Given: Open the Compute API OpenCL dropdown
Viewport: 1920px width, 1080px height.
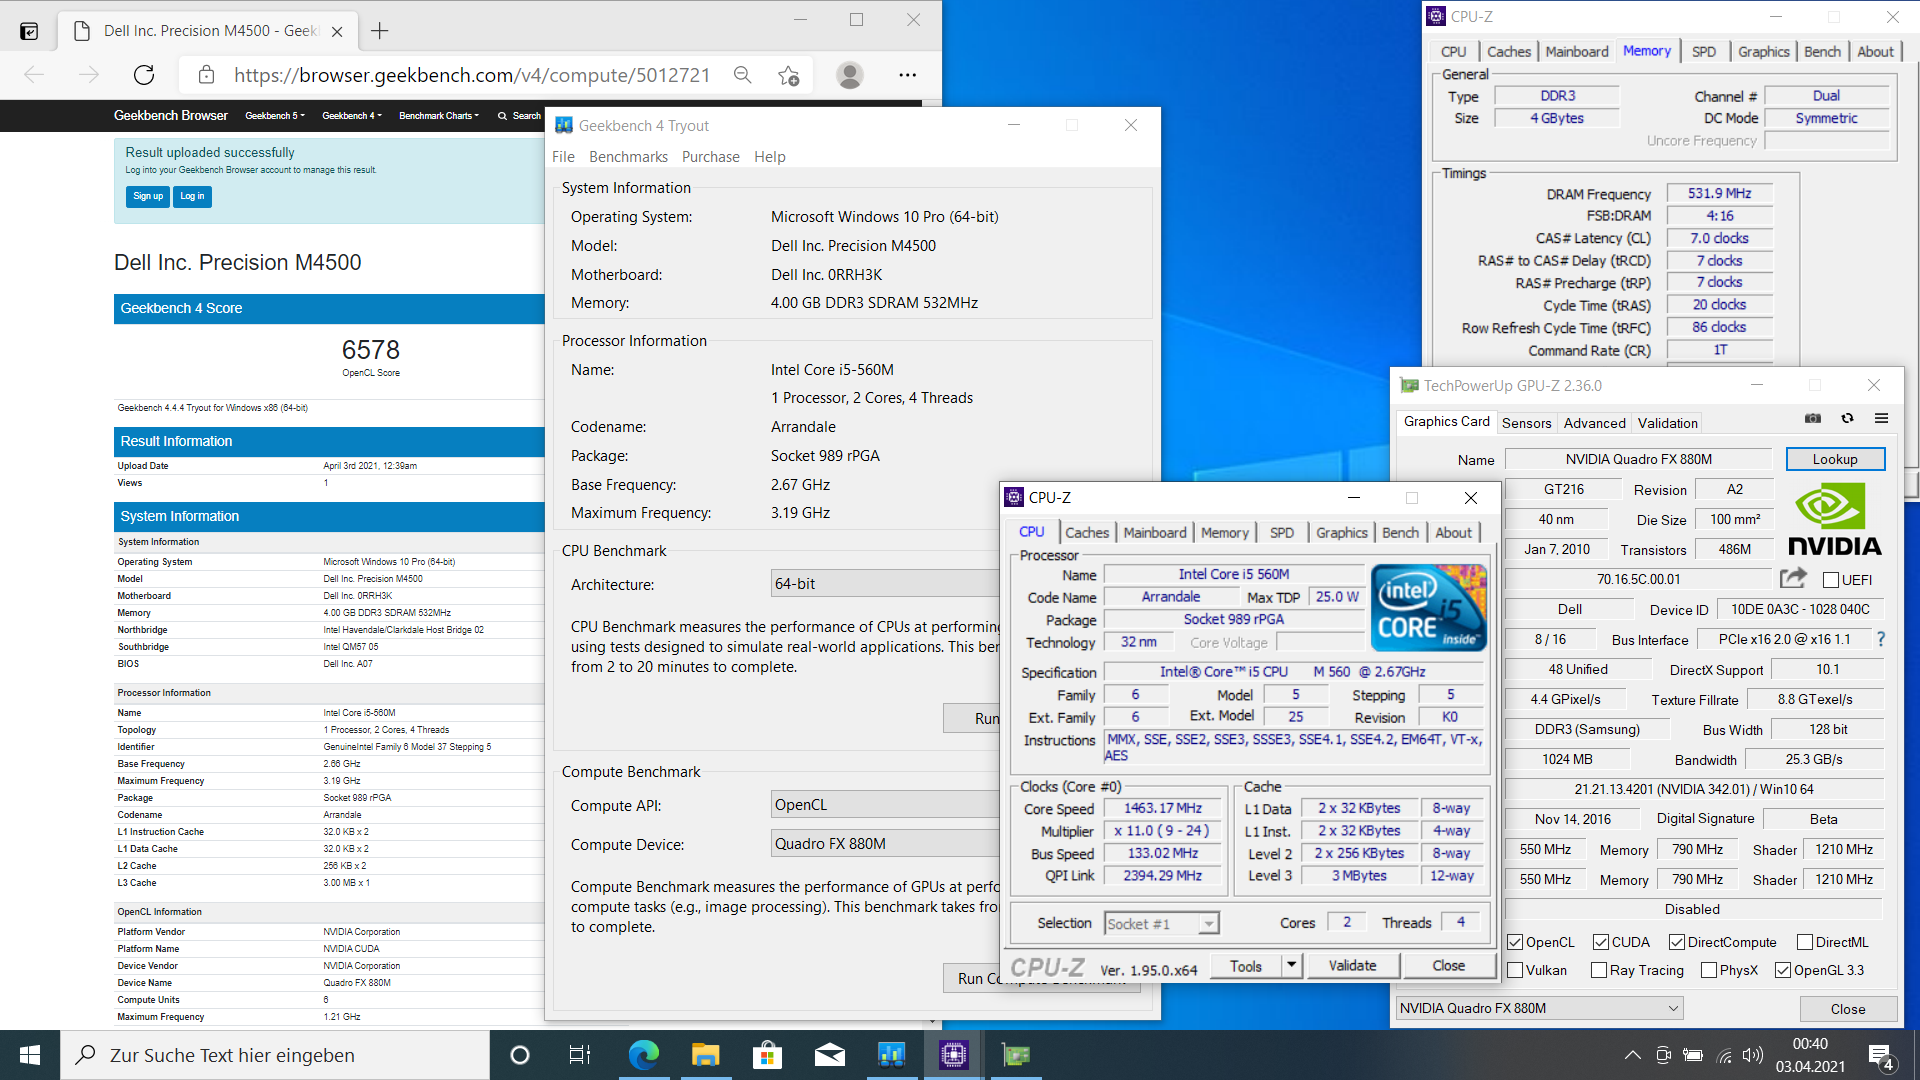Looking at the screenshot, I should [x=886, y=805].
